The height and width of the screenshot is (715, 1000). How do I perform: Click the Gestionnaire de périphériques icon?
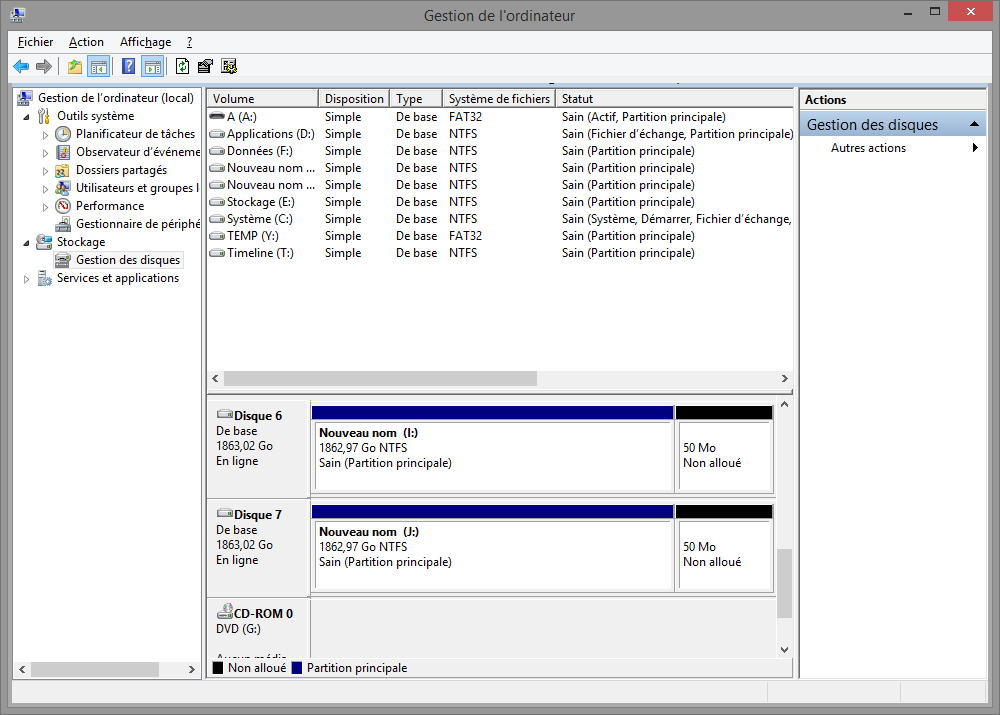pyautogui.click(x=63, y=224)
